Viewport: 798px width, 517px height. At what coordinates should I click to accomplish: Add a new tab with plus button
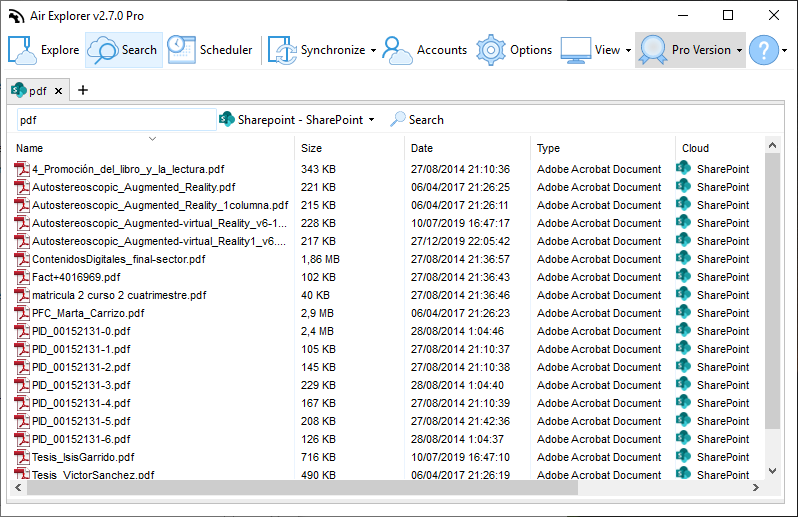tap(83, 91)
